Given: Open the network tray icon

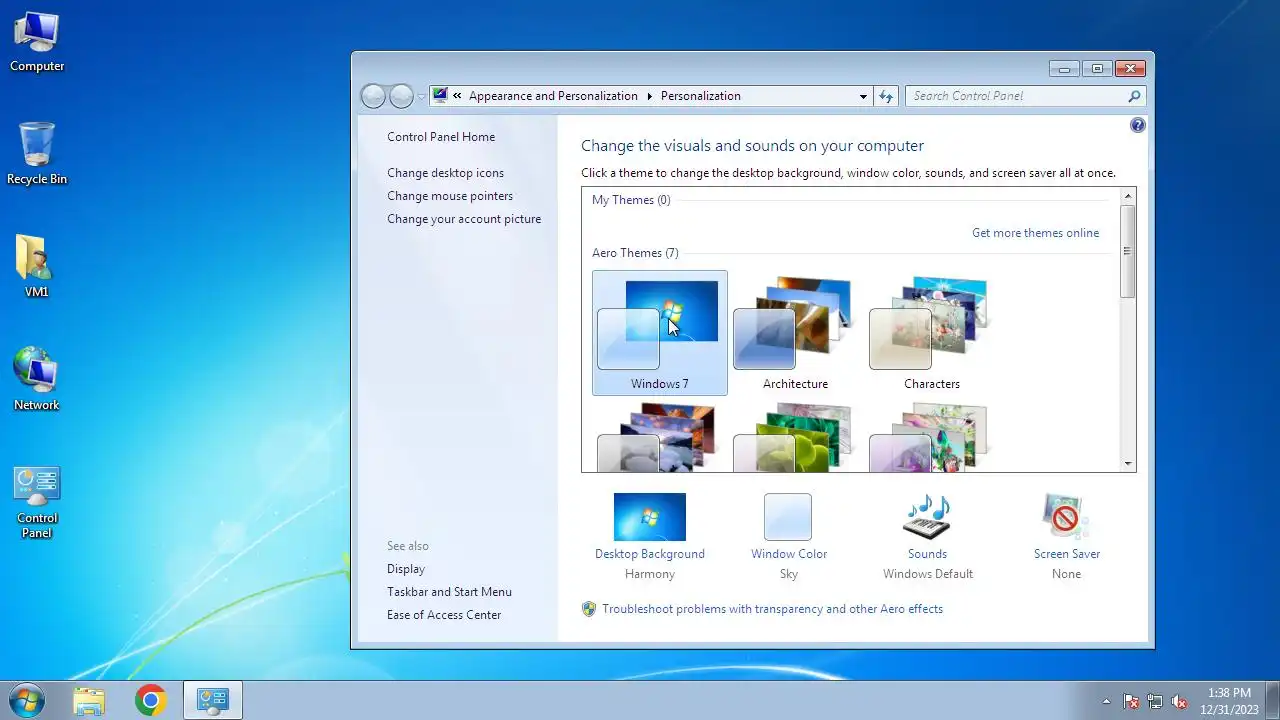Looking at the screenshot, I should click(1155, 701).
